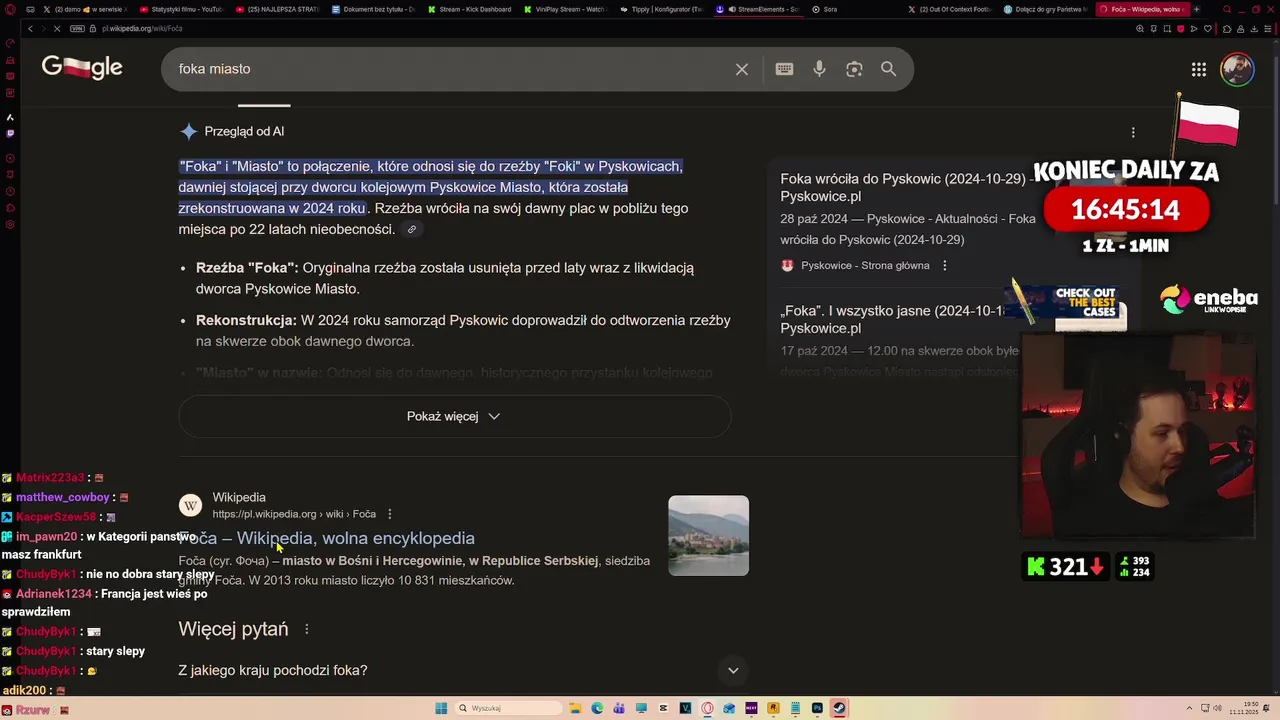The width and height of the screenshot is (1280, 720).
Task: Submit search with the magnifier icon
Action: (888, 69)
